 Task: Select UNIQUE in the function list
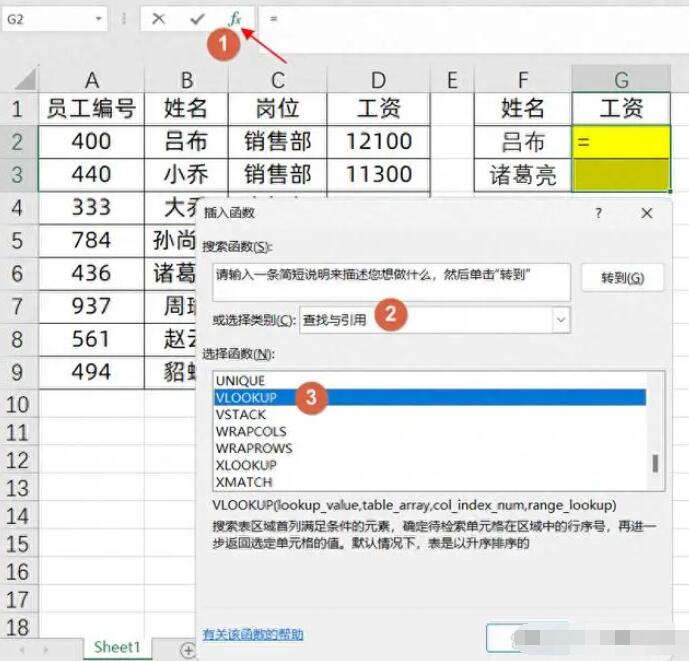click(x=240, y=381)
